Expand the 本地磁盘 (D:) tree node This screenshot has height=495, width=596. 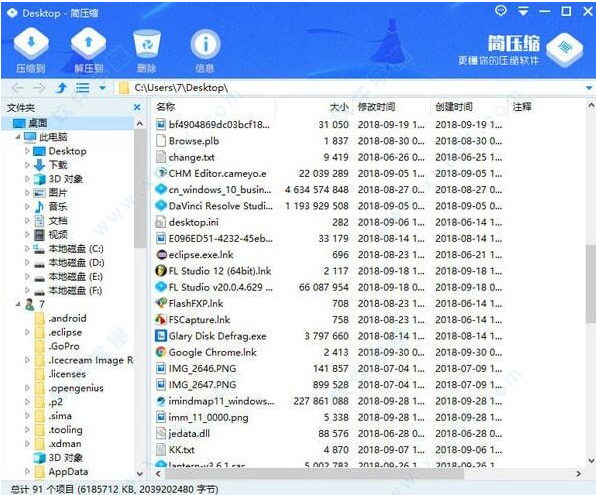[x=27, y=263]
